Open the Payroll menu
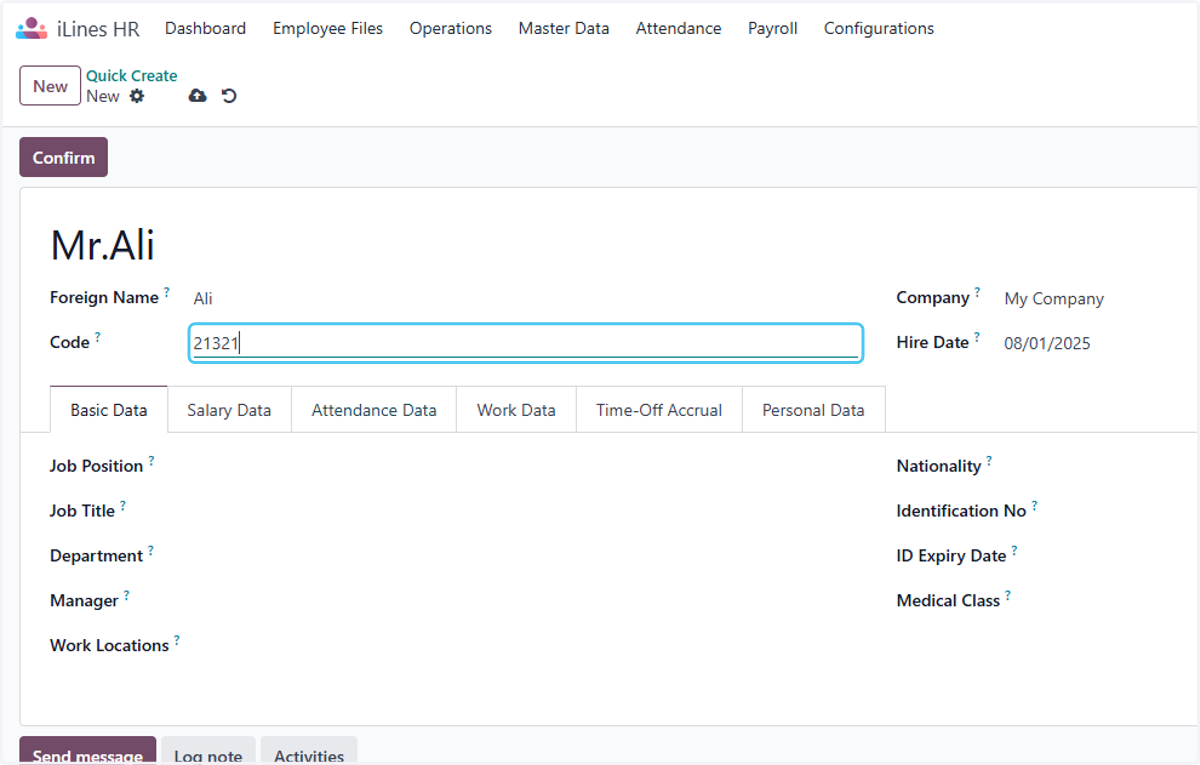 [x=773, y=29]
